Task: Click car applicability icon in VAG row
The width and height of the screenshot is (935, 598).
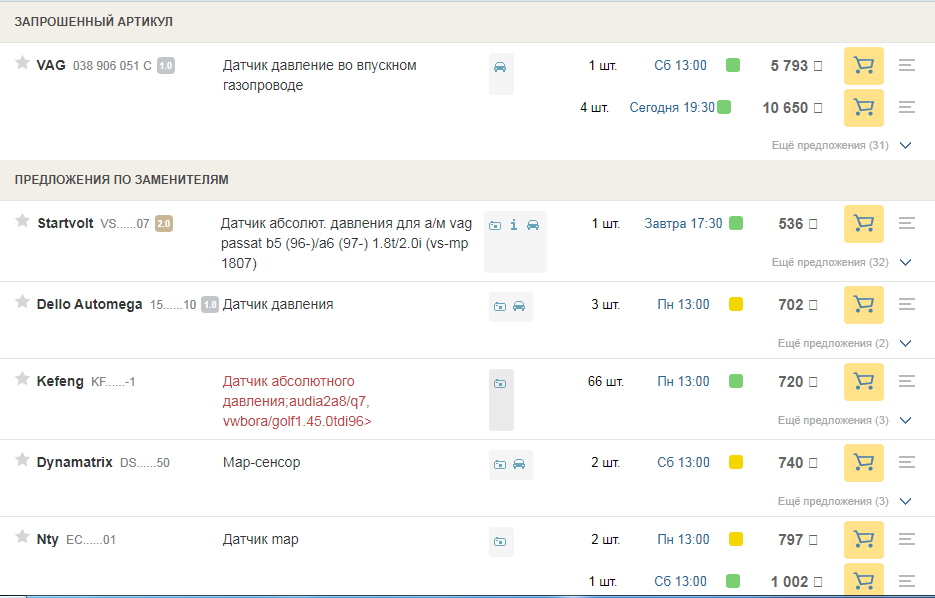Action: 500,67
